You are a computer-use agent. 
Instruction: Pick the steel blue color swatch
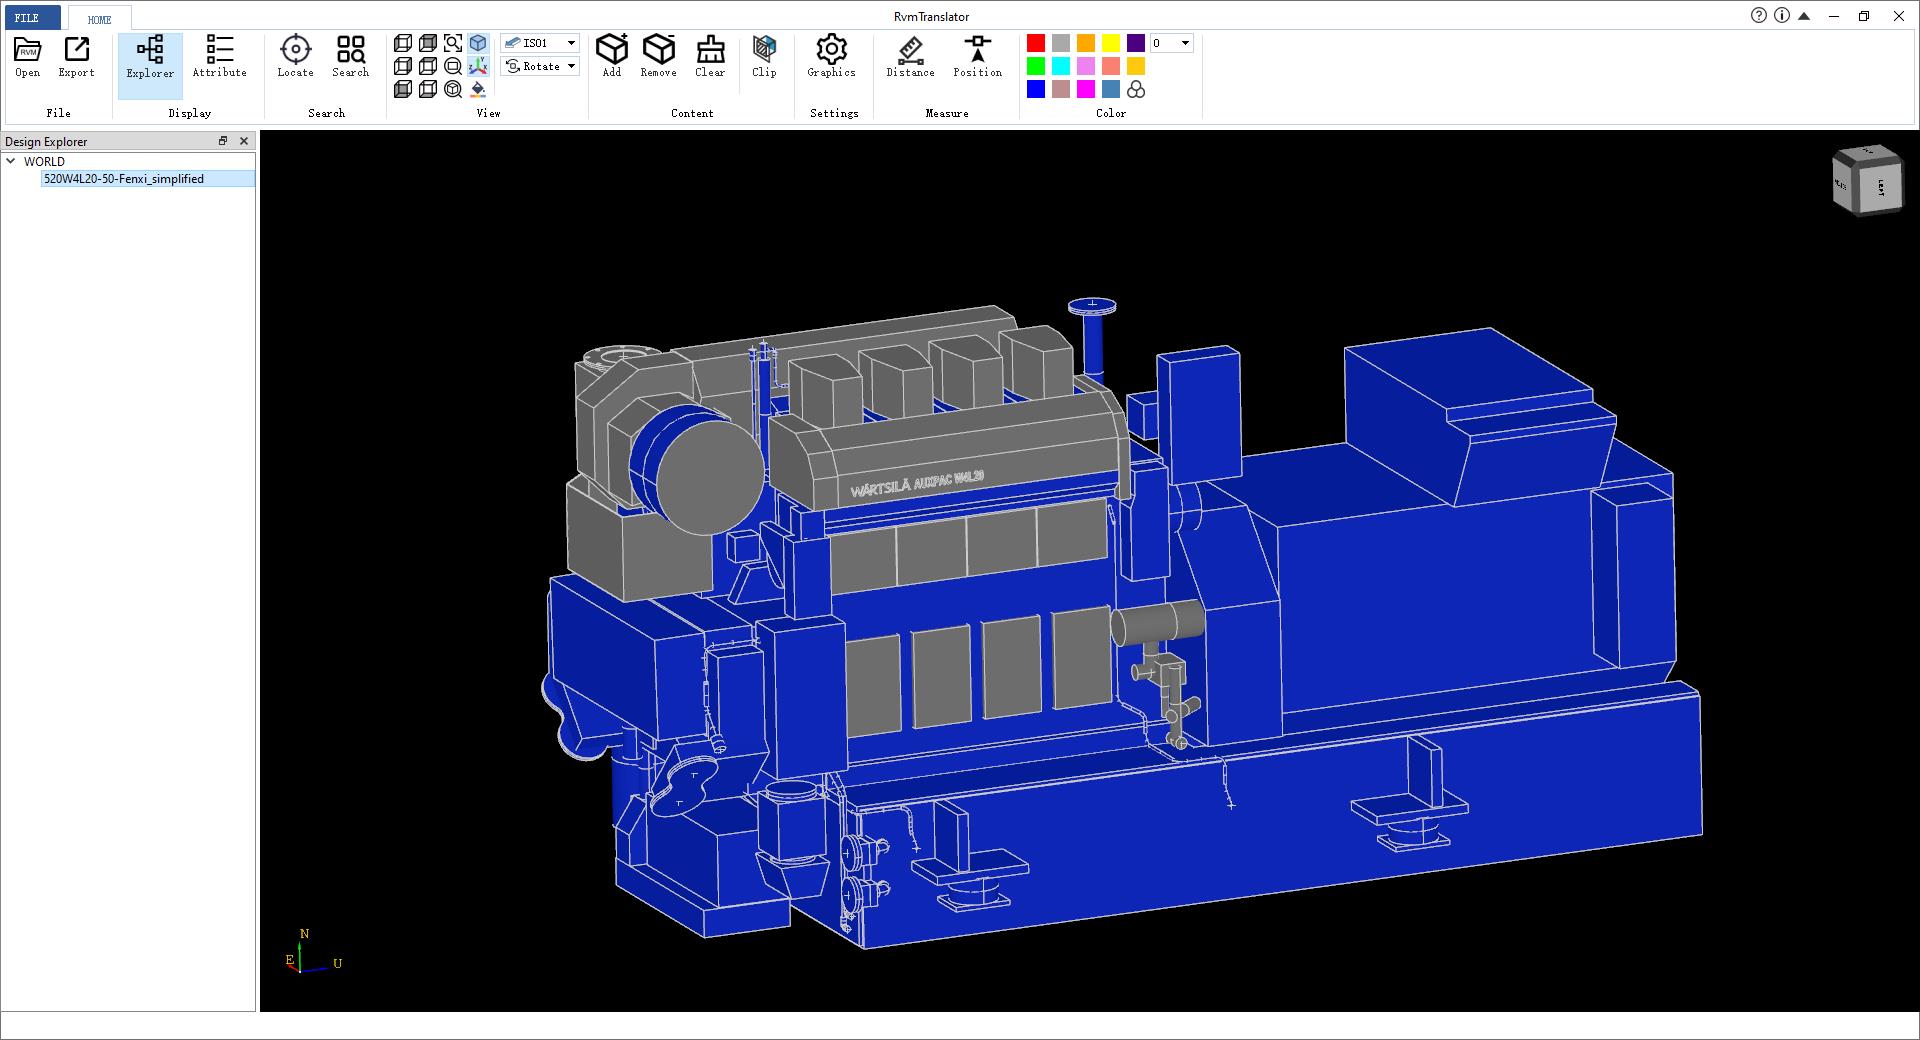[1111, 89]
